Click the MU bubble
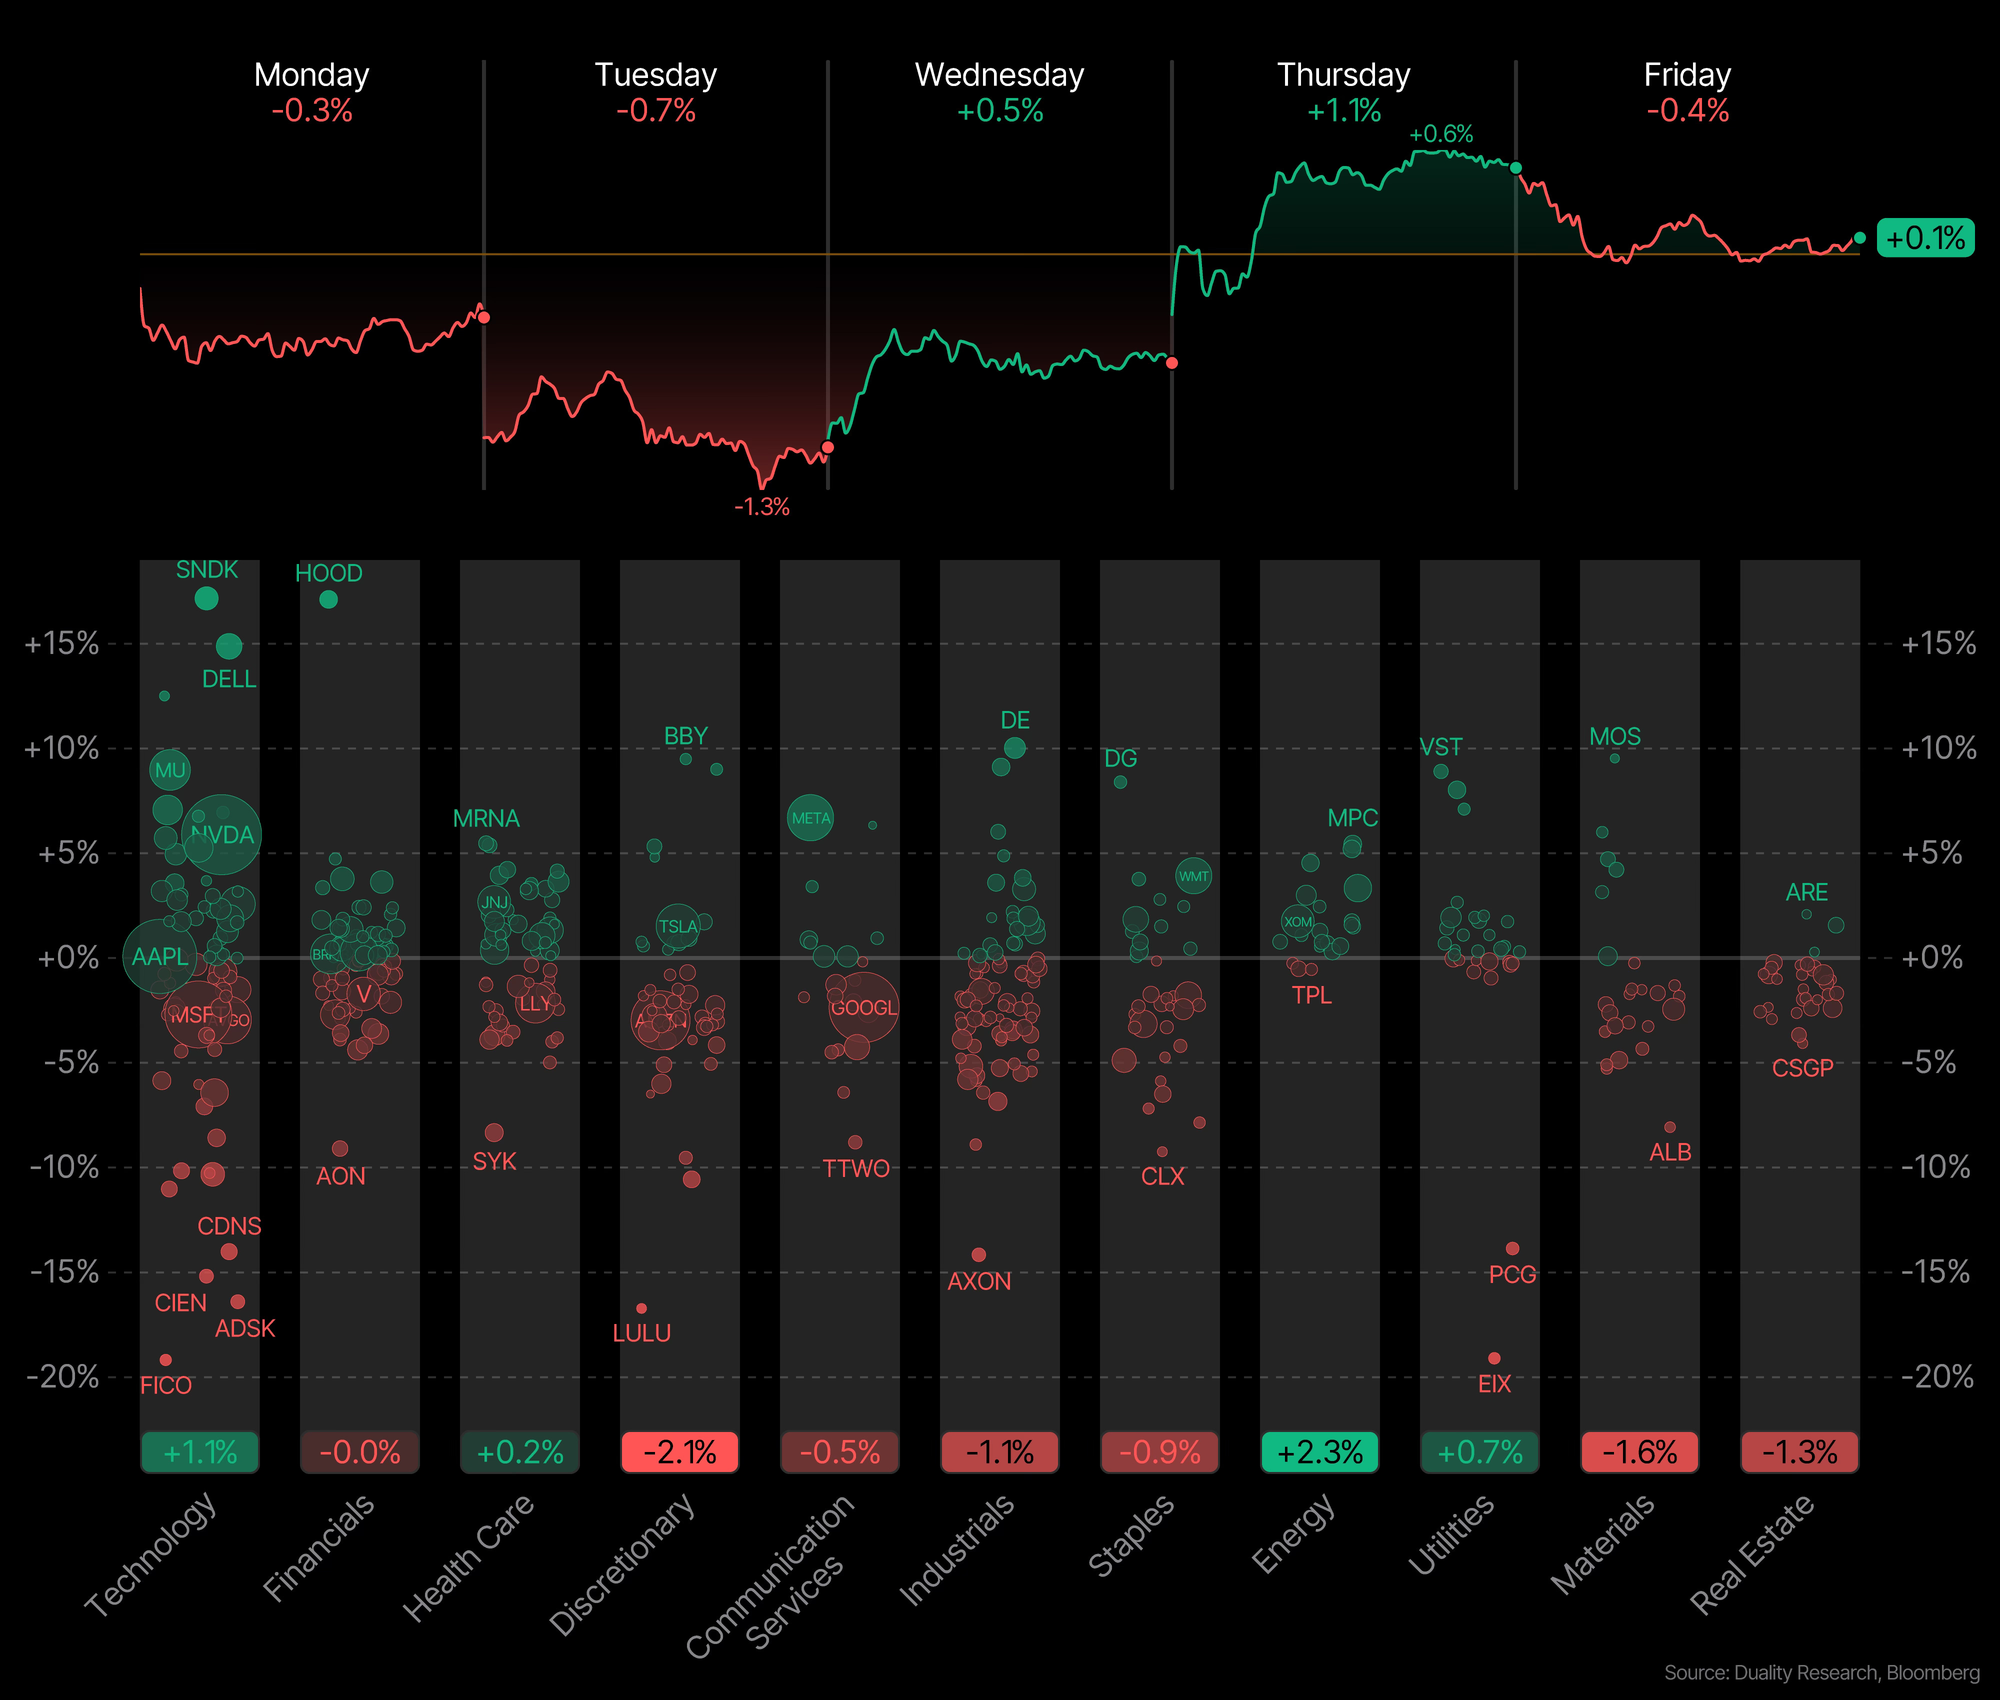The image size is (2000, 1700). pos(170,770)
